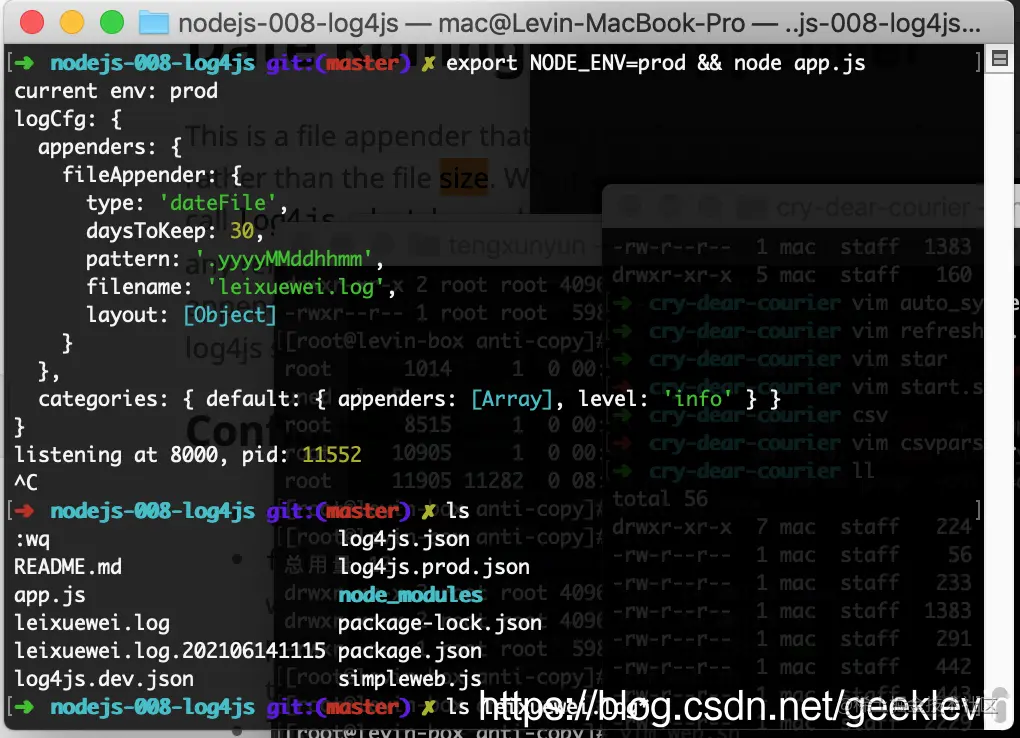Image resolution: width=1020 pixels, height=738 pixels.
Task: Click log4js.dev.json in the listing
Action: click(x=104, y=679)
